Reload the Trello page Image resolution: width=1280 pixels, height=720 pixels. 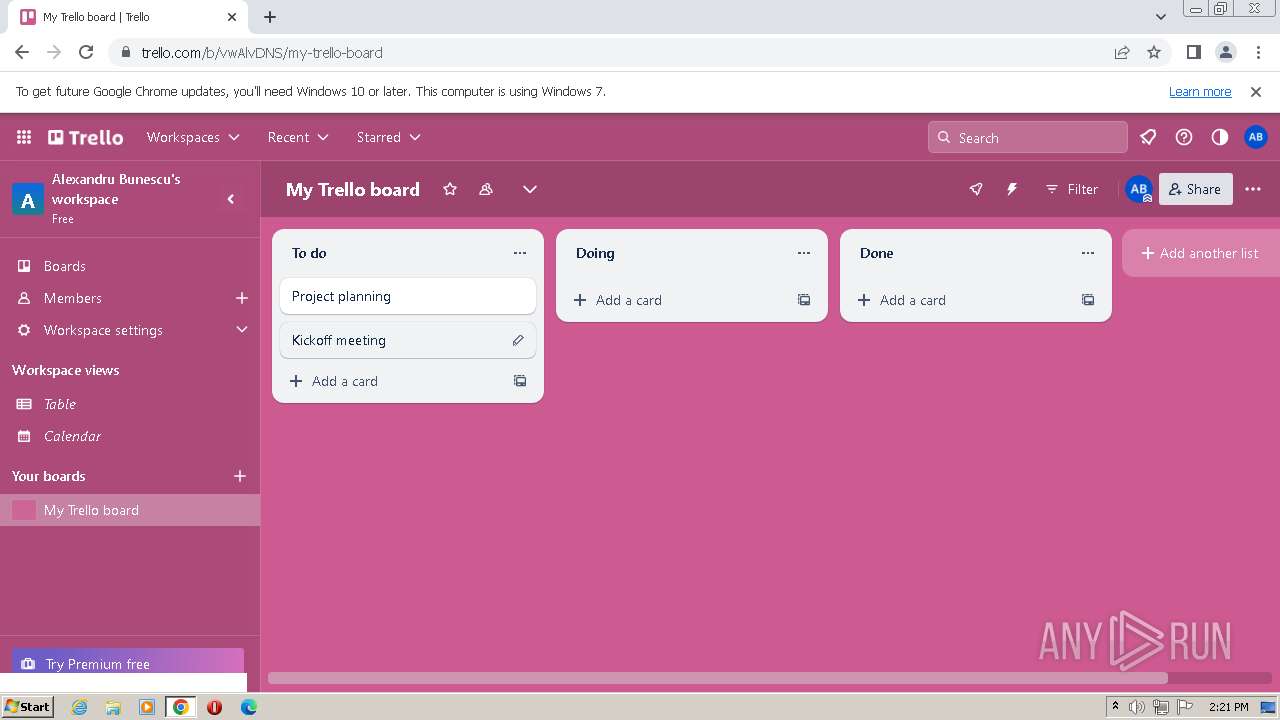86,52
